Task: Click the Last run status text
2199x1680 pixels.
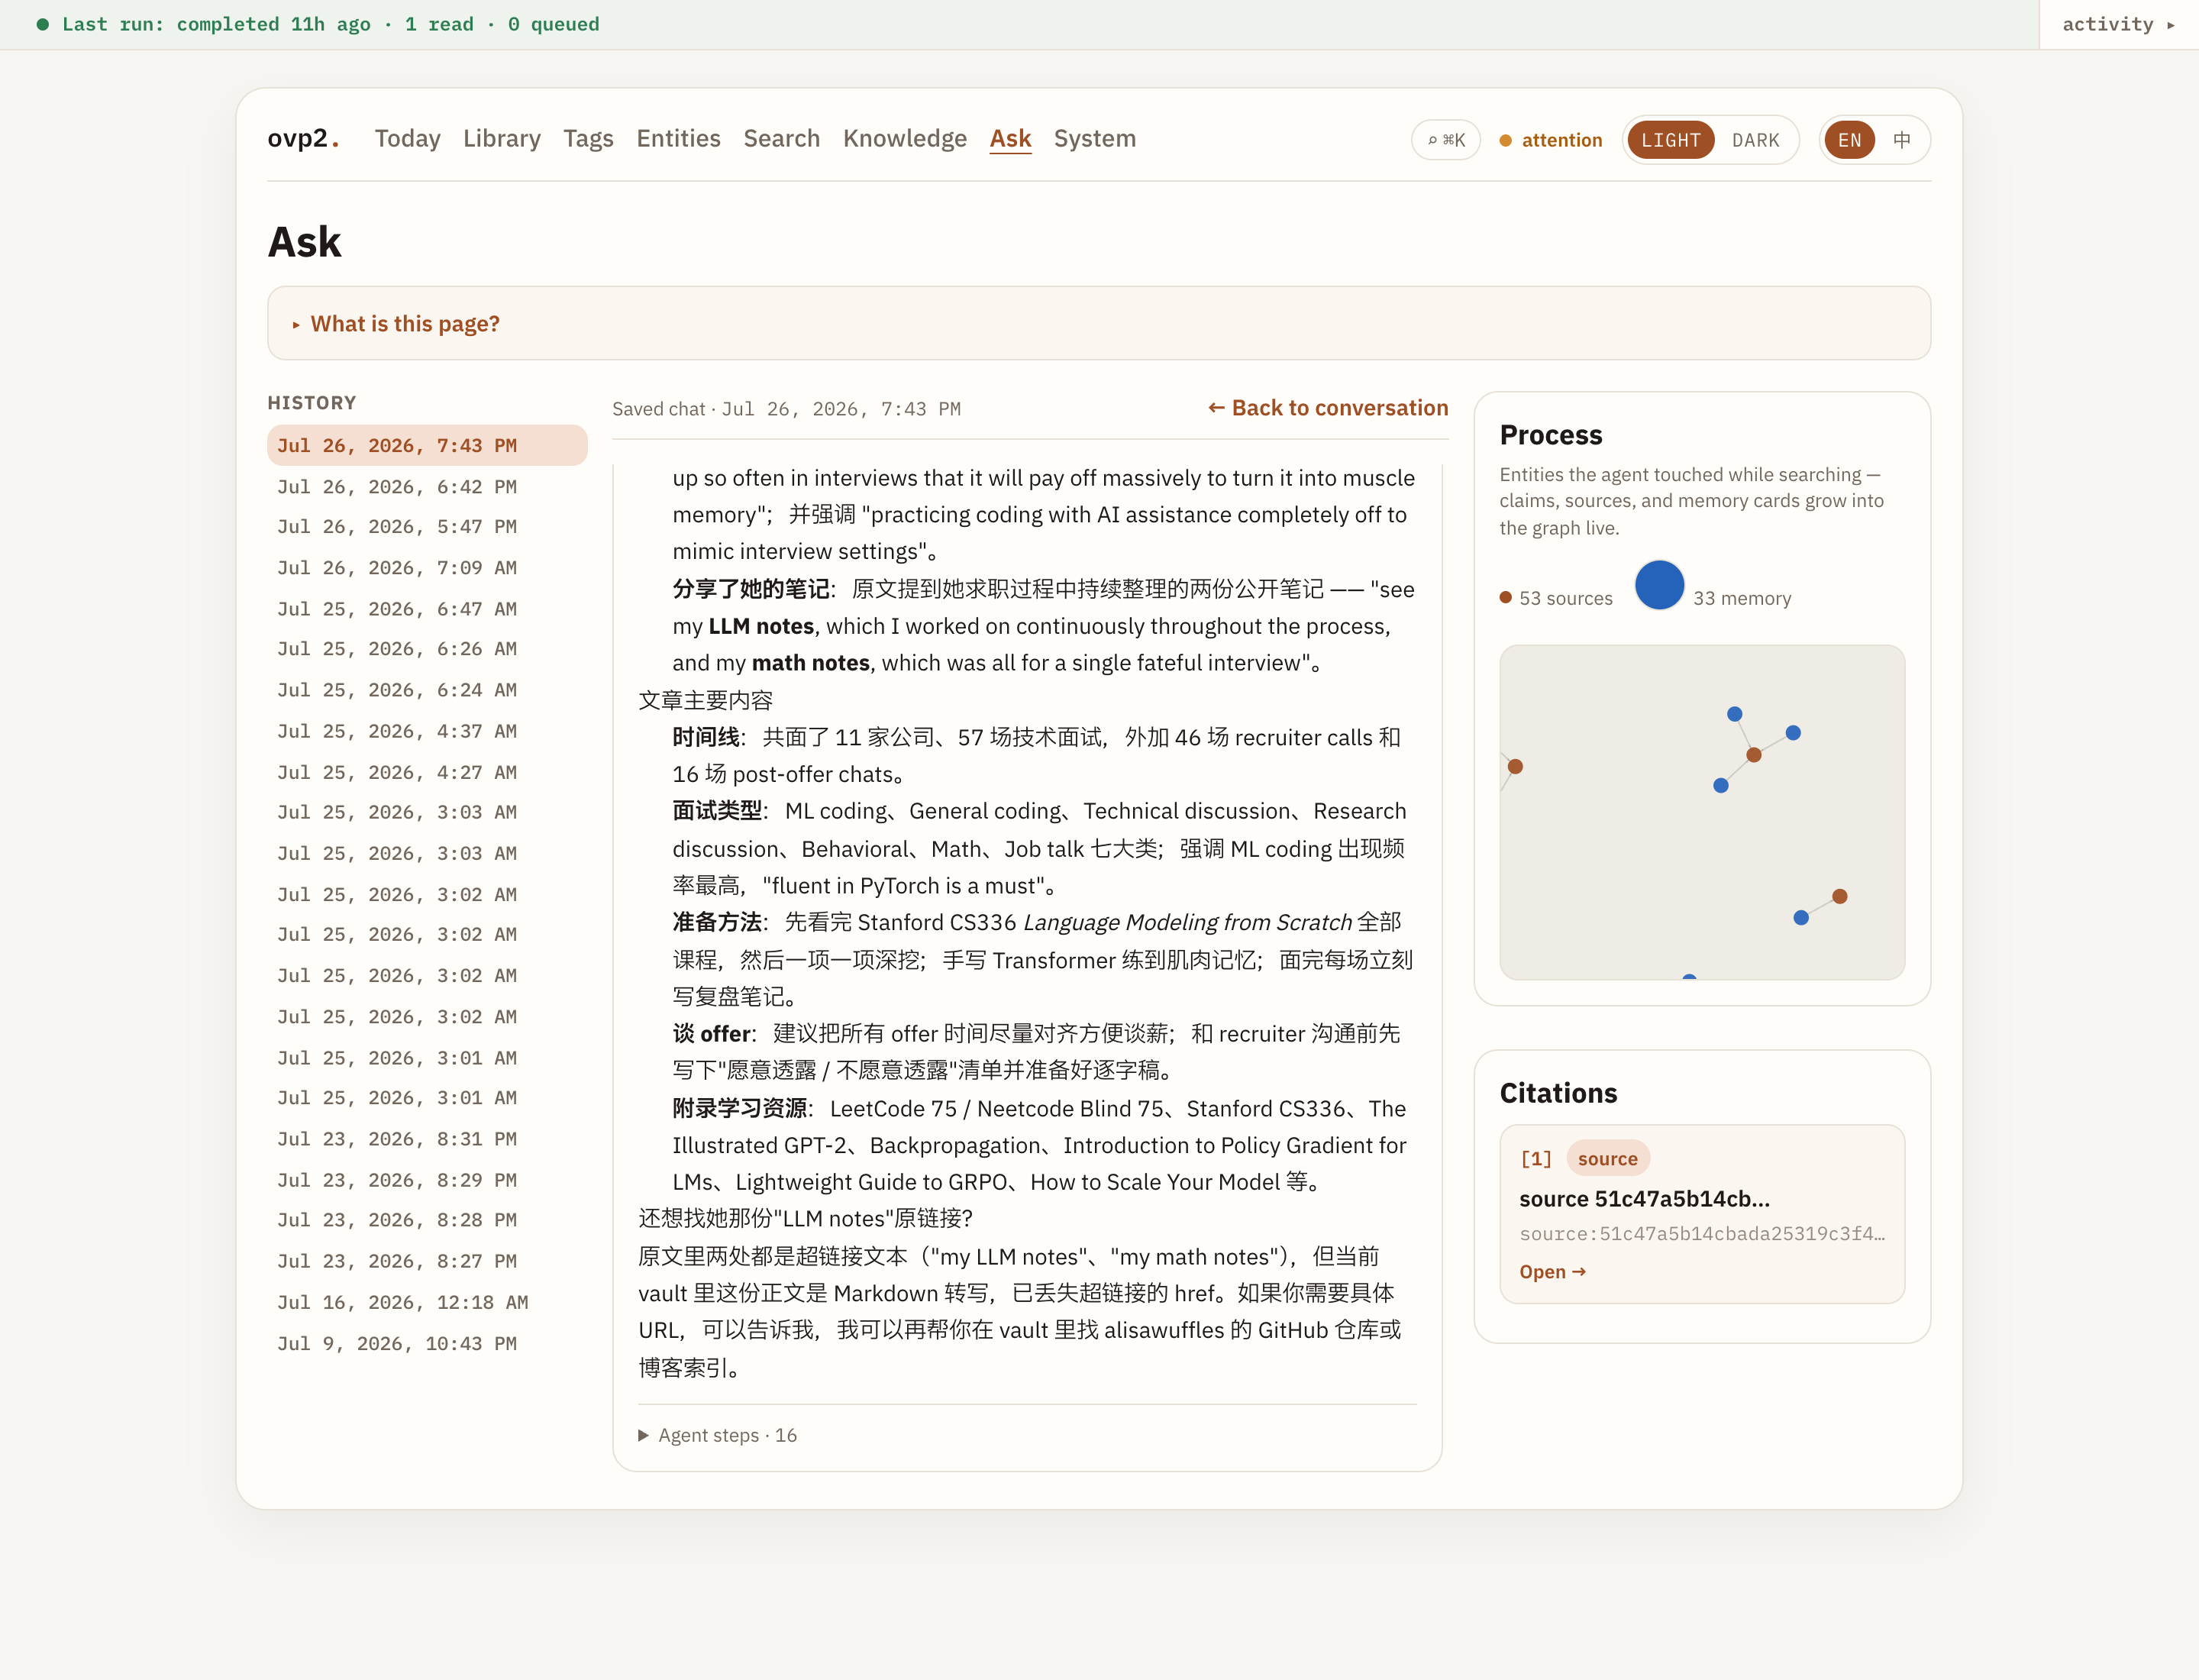Action: tap(330, 24)
